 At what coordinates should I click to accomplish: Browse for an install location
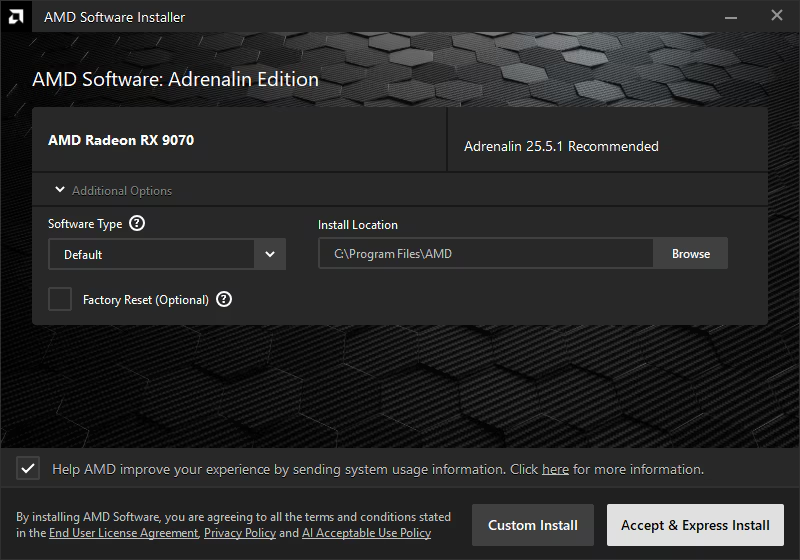[x=691, y=253]
